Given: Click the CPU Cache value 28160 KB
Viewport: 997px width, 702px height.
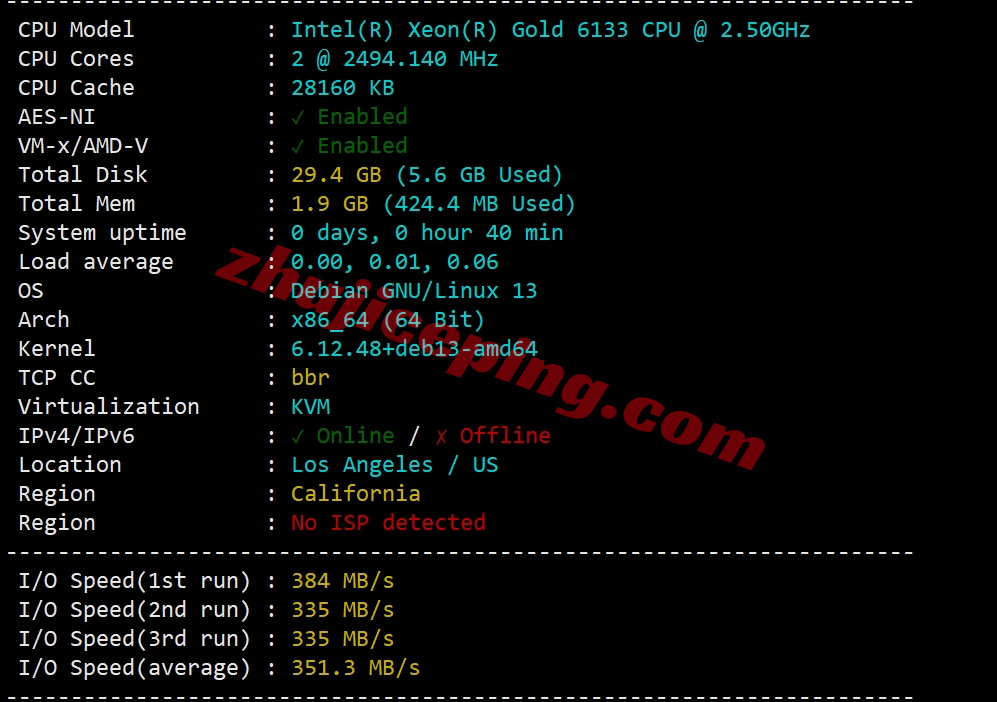Looking at the screenshot, I should 343,88.
